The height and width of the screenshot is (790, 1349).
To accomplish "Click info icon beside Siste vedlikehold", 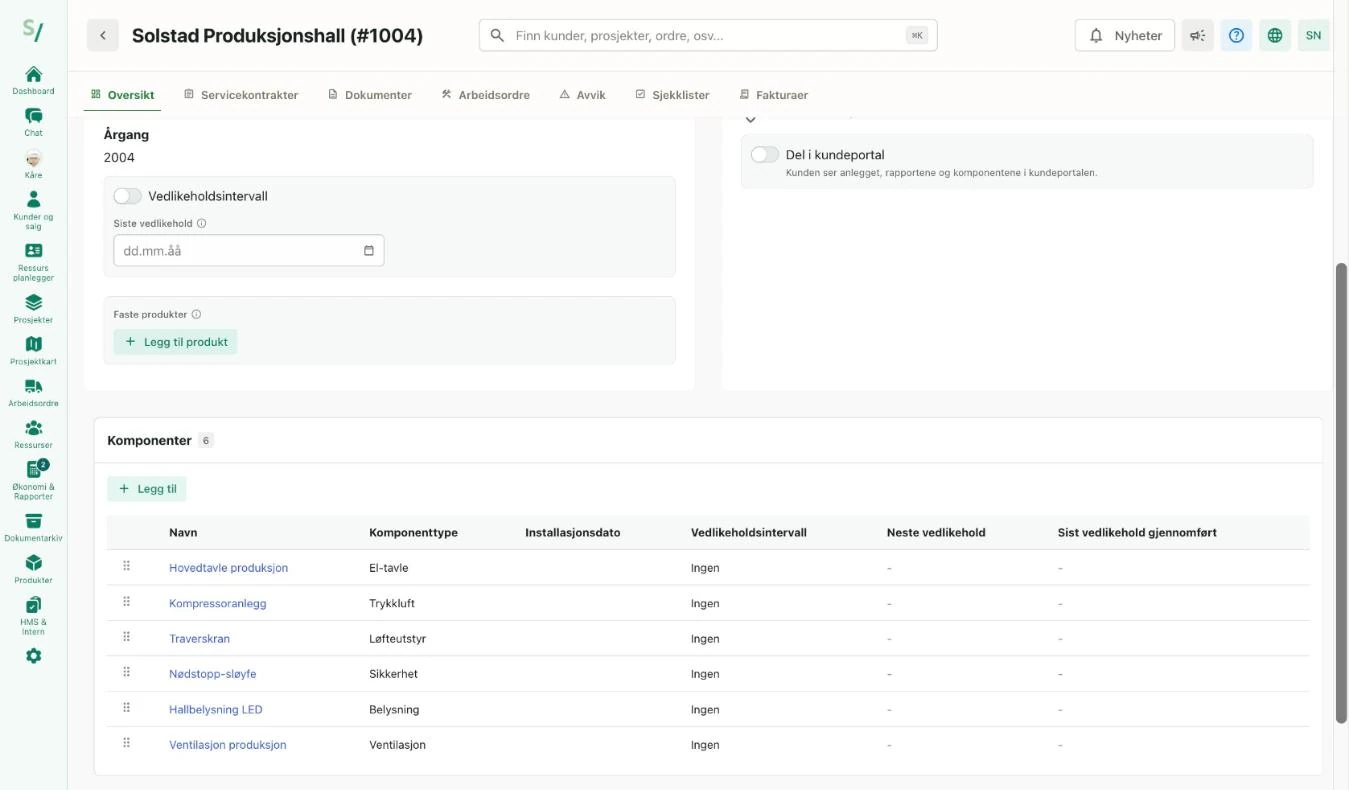I will pos(201,224).
